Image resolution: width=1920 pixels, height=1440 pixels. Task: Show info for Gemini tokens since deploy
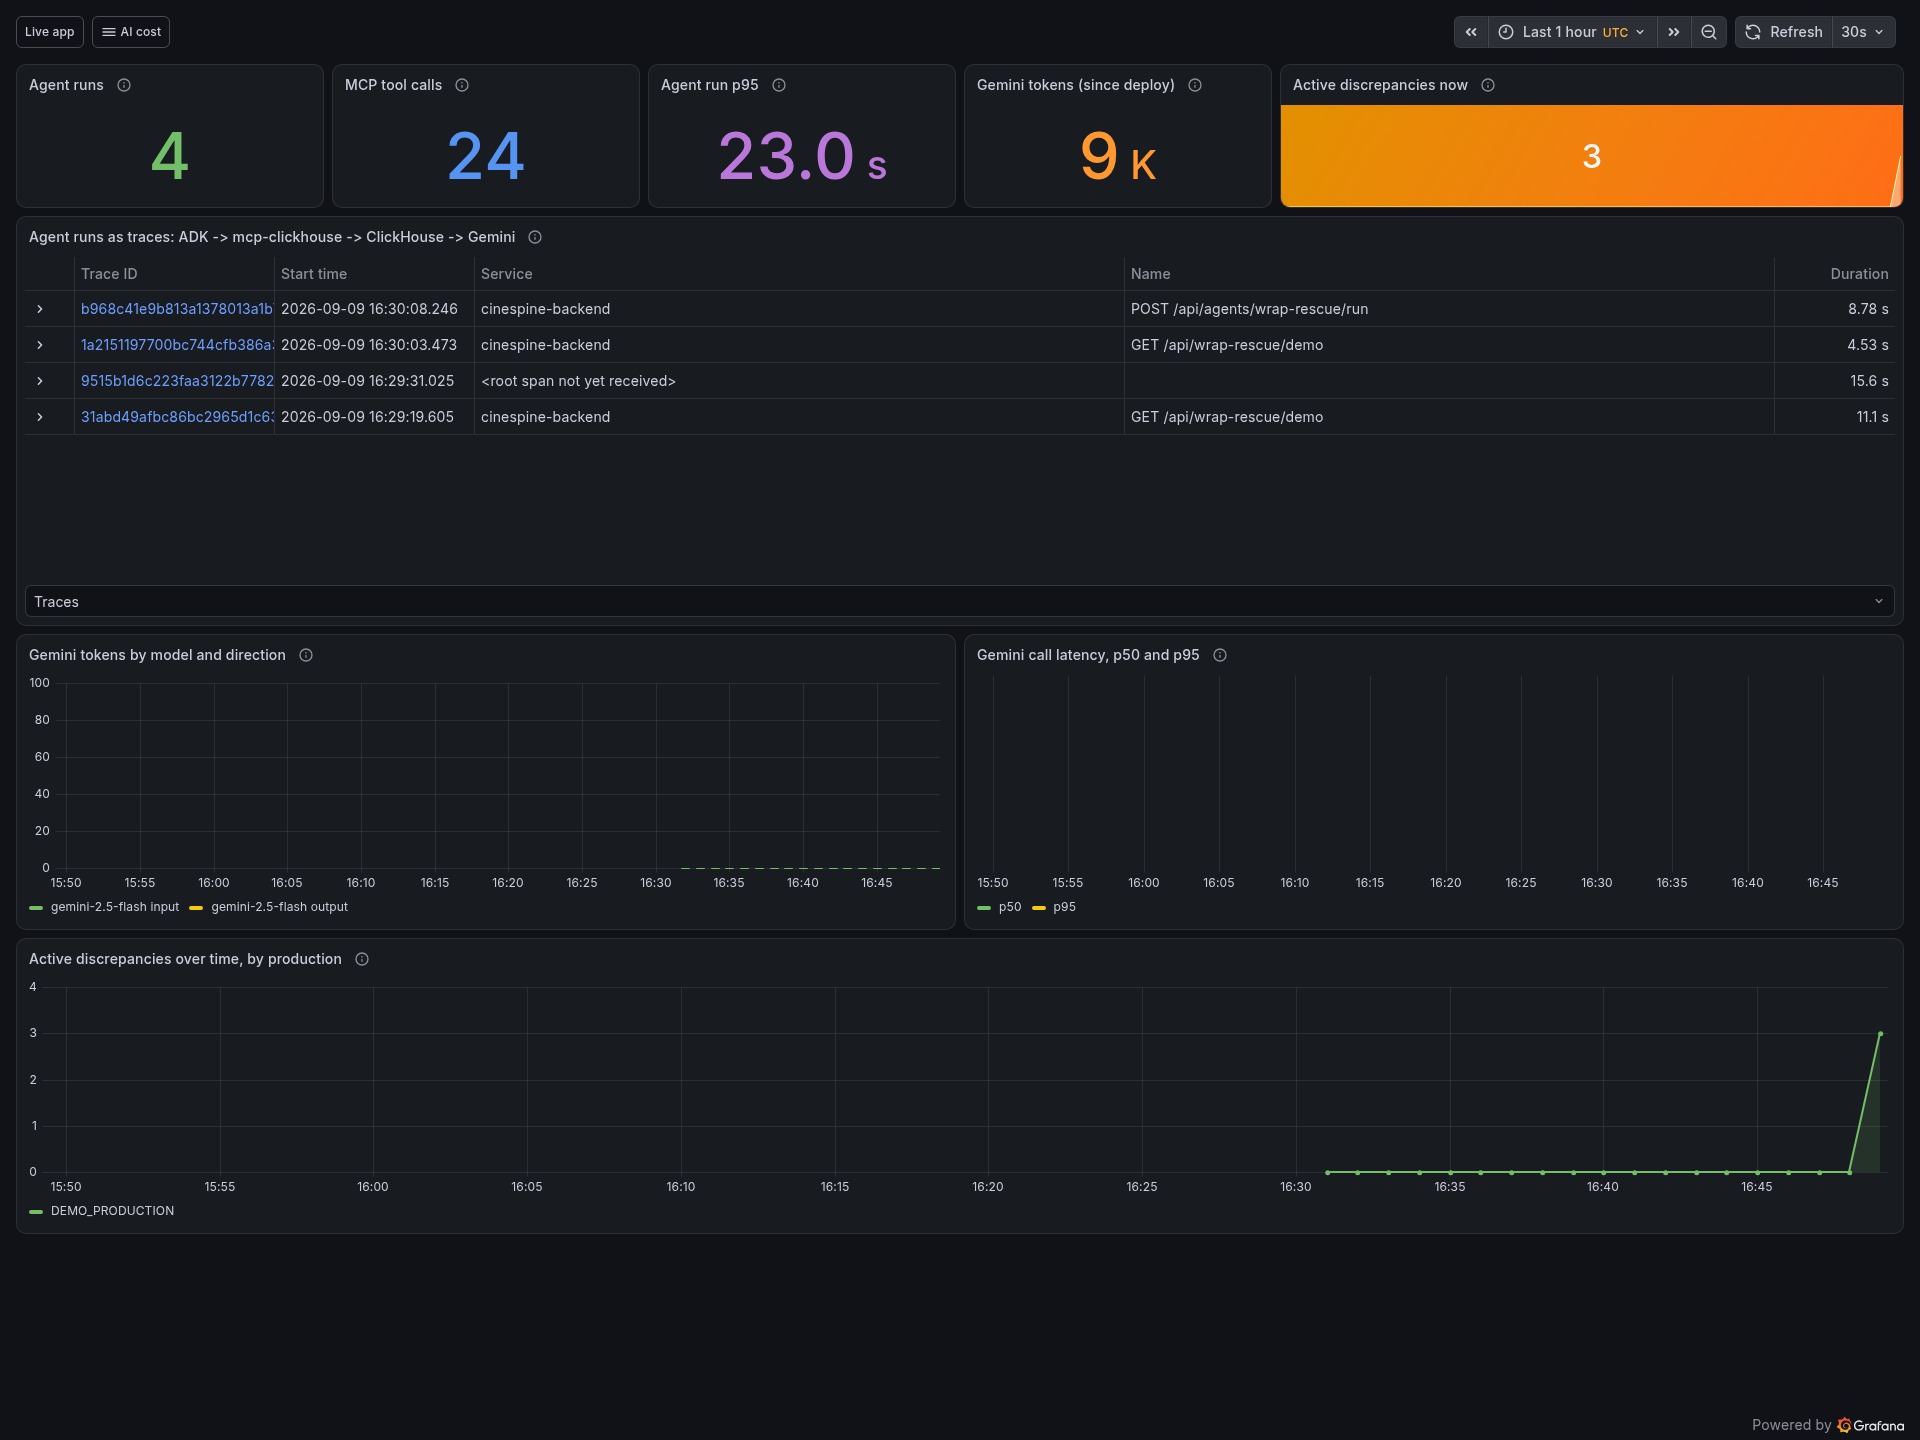[x=1195, y=85]
